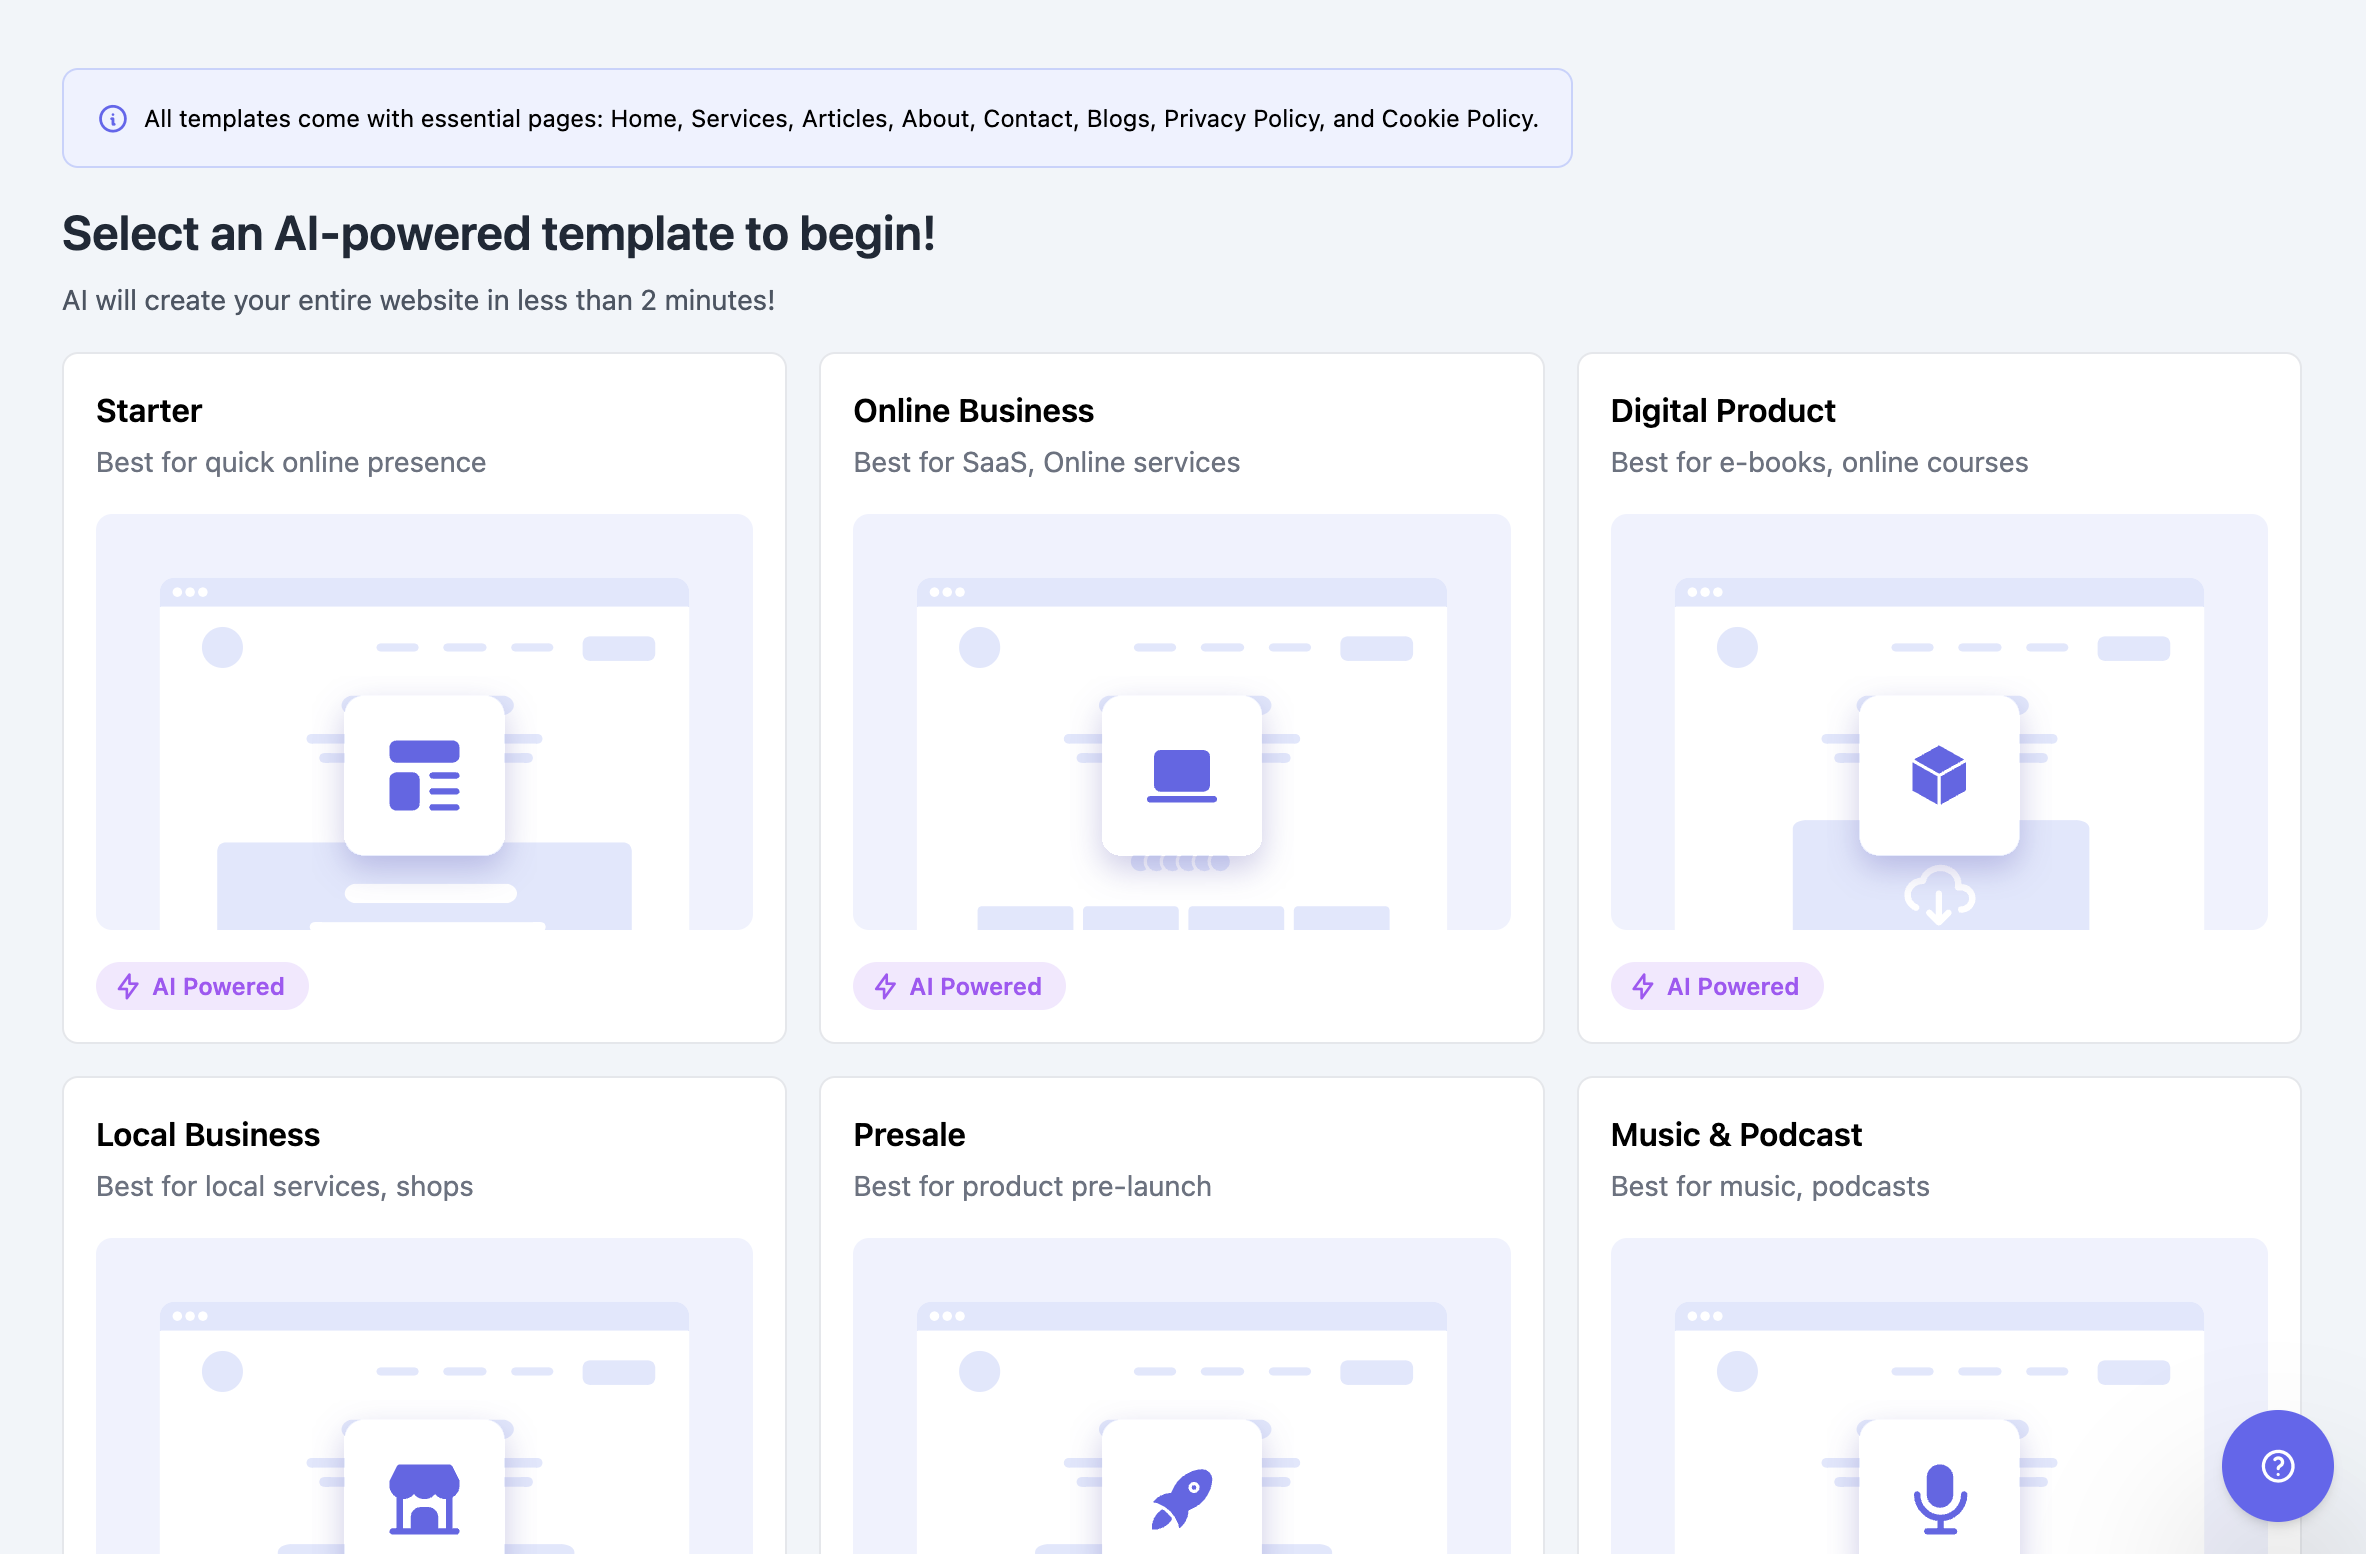
Task: Click the Local Business storefront icon
Action: (424, 1498)
